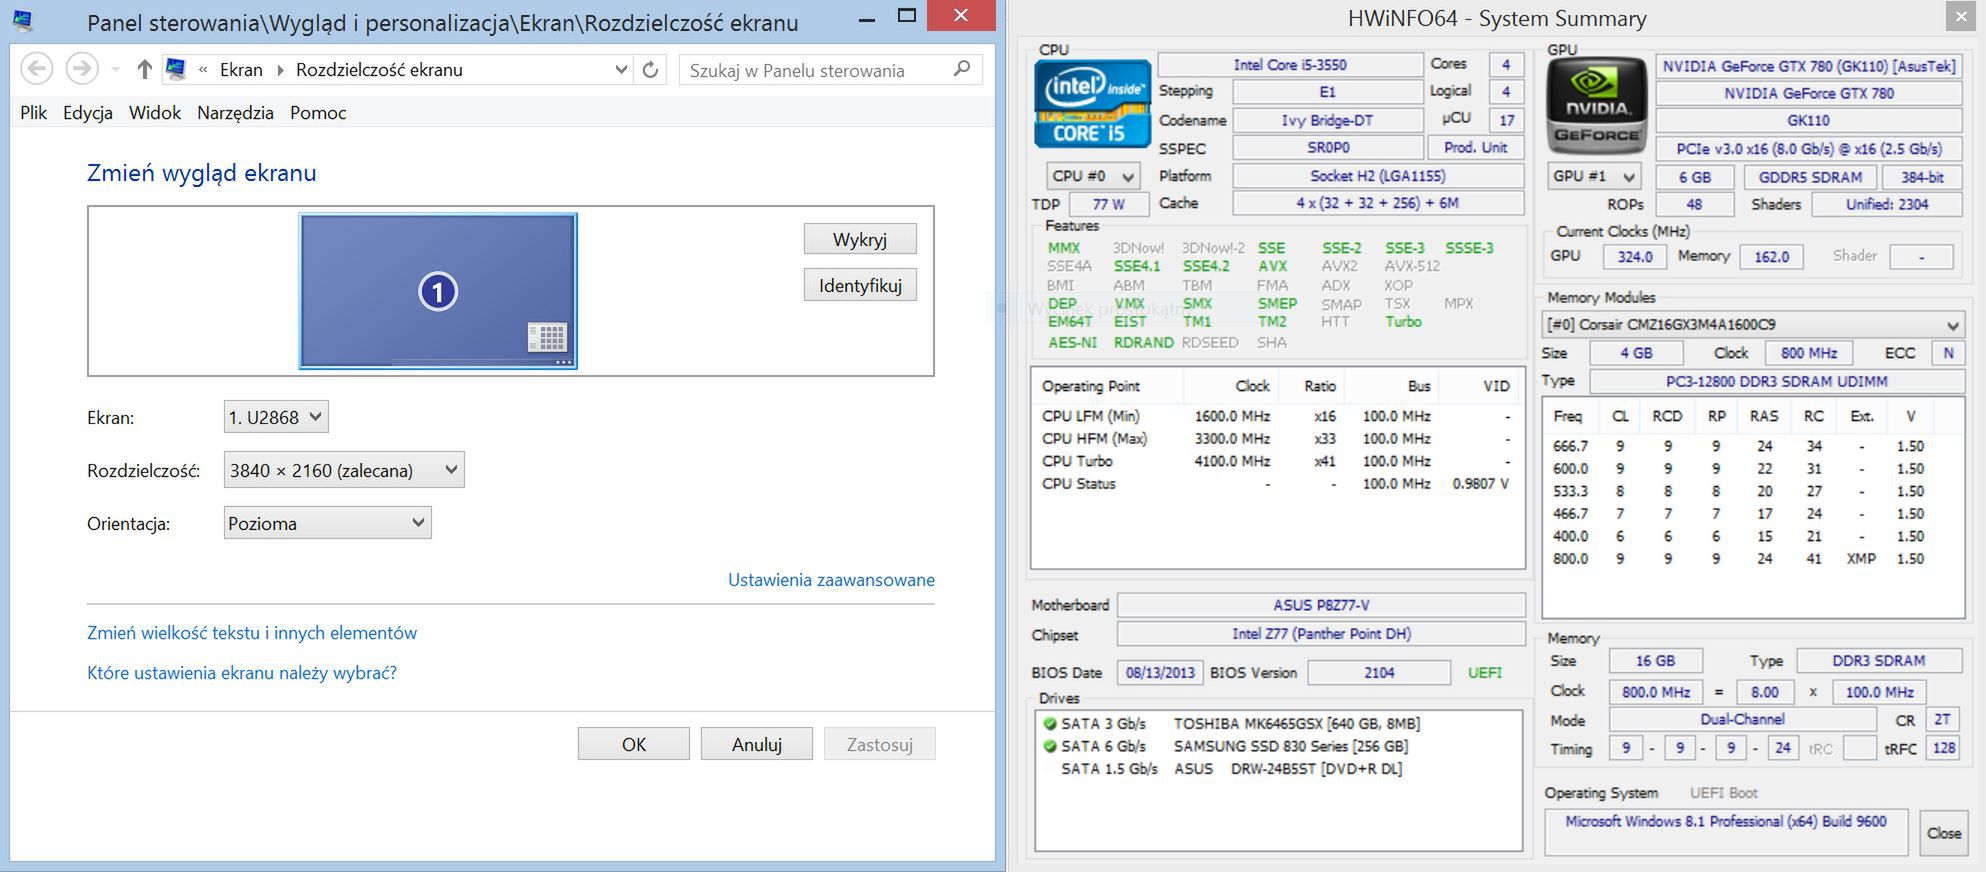
Task: Select monitor 1 thumbnail
Action: coord(438,291)
